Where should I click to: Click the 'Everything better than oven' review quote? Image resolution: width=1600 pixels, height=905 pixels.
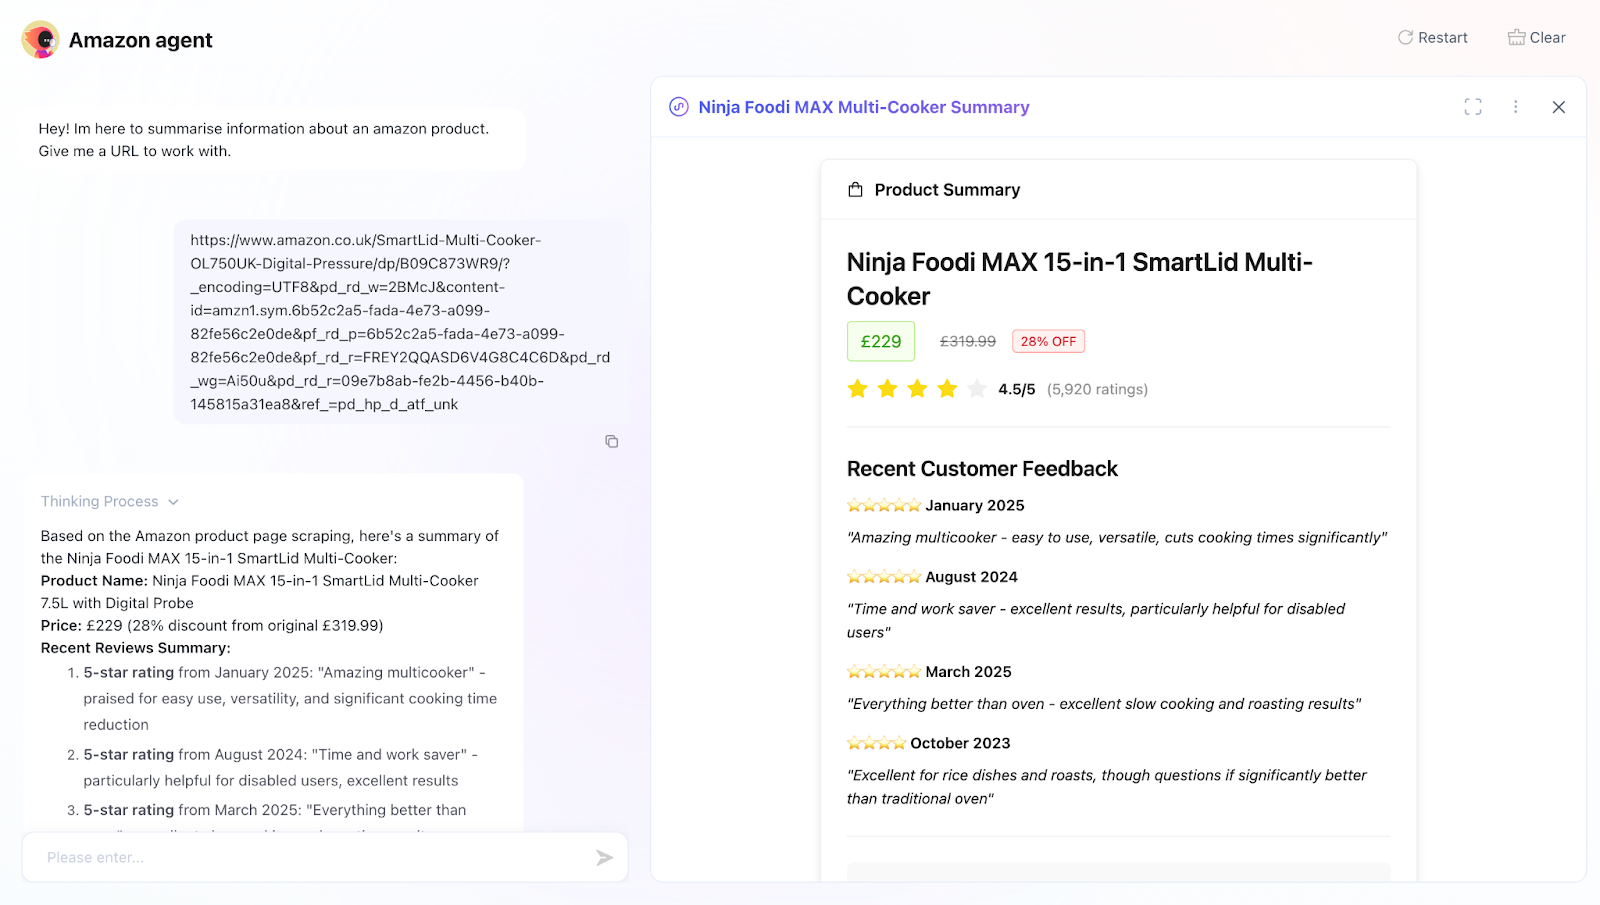(1104, 704)
